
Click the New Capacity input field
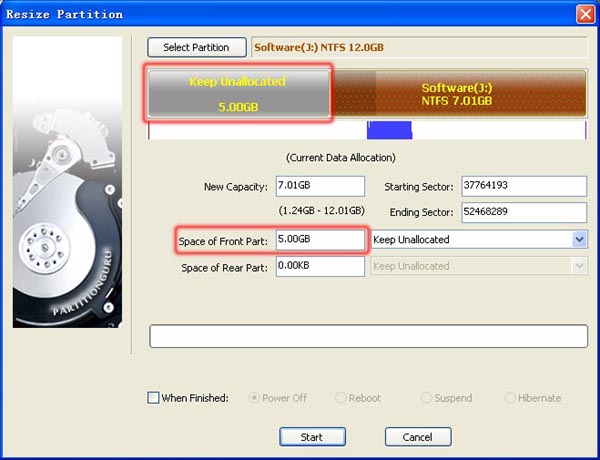[x=320, y=186]
